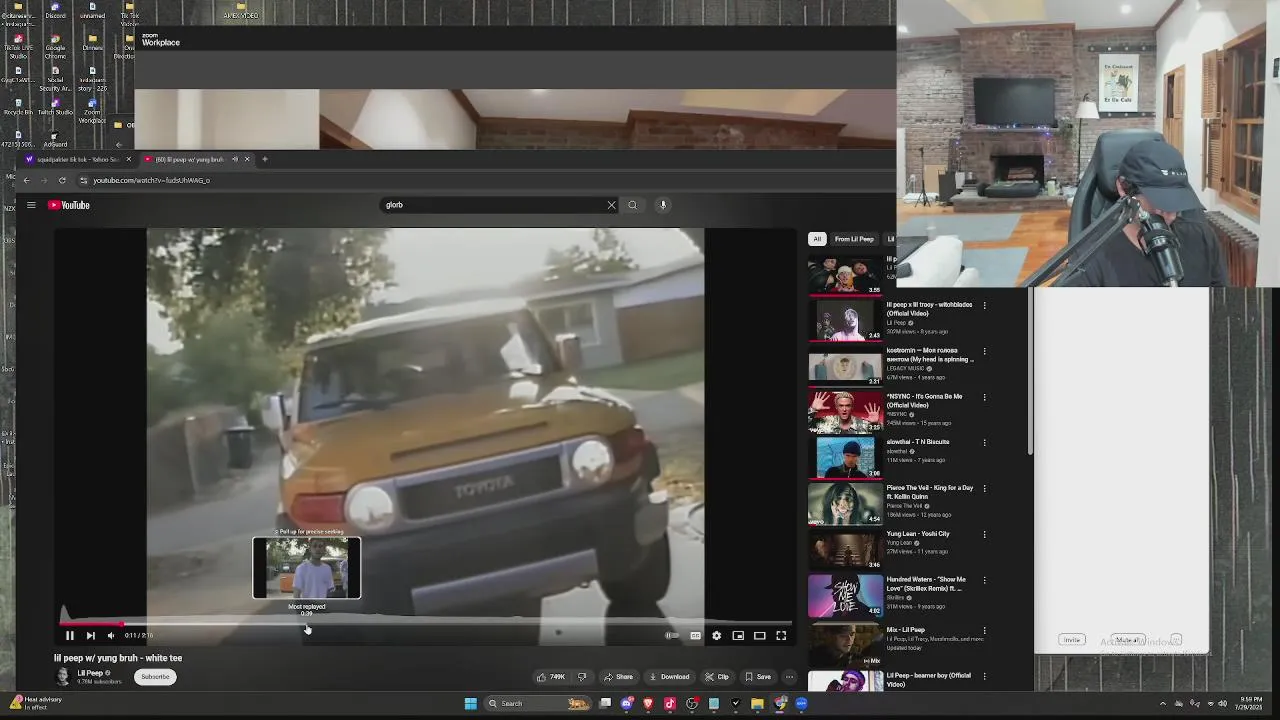This screenshot has height=720, width=1280.
Task: Dislike the video
Action: tap(582, 677)
